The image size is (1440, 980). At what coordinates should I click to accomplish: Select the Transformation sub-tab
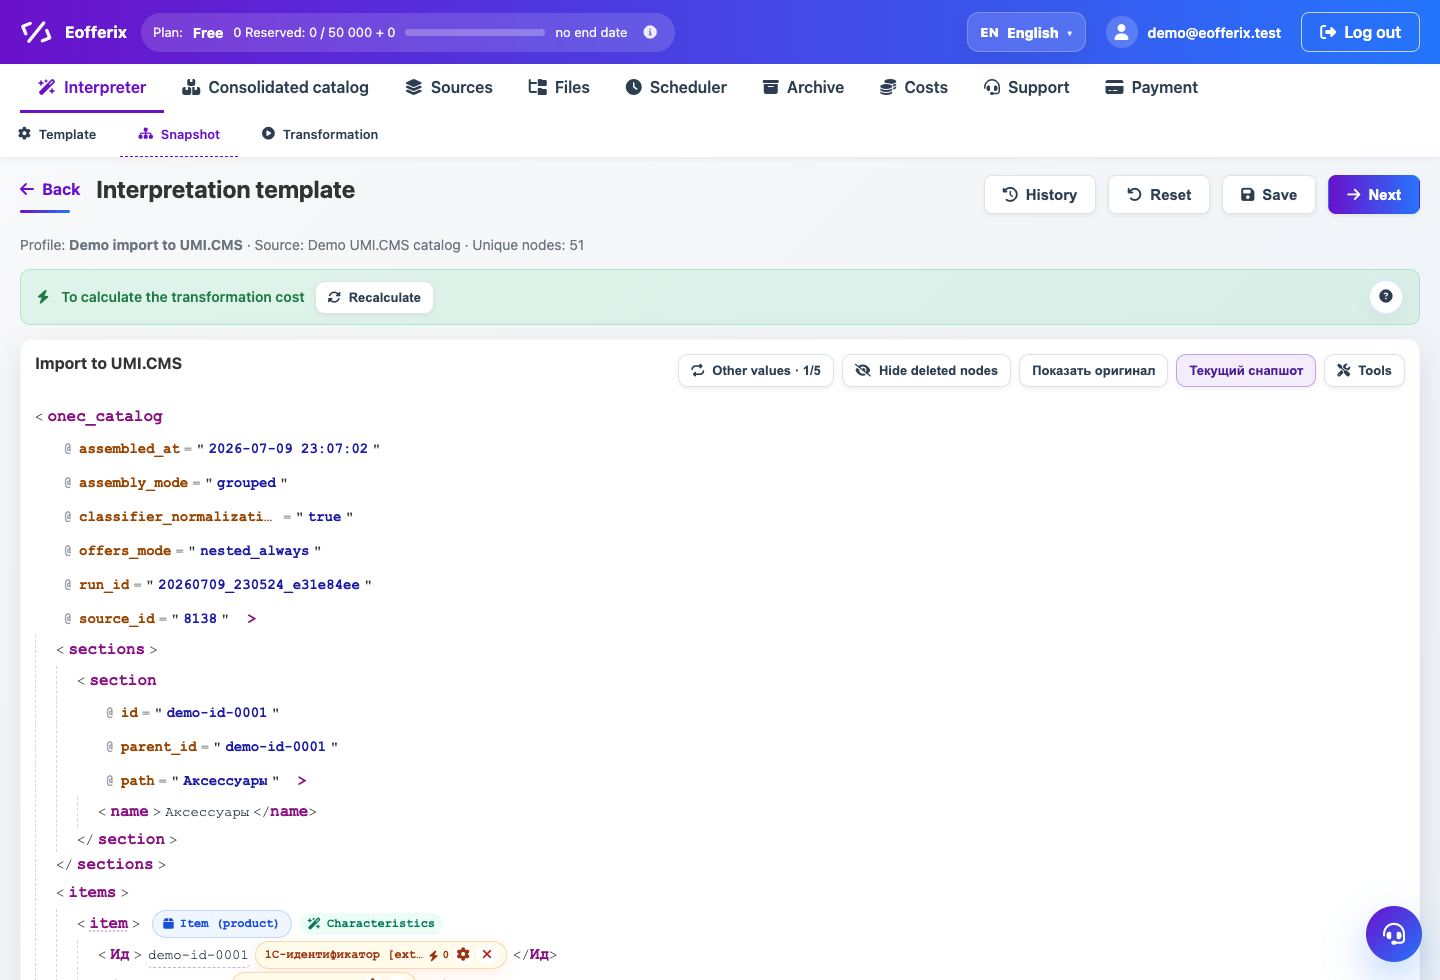320,134
